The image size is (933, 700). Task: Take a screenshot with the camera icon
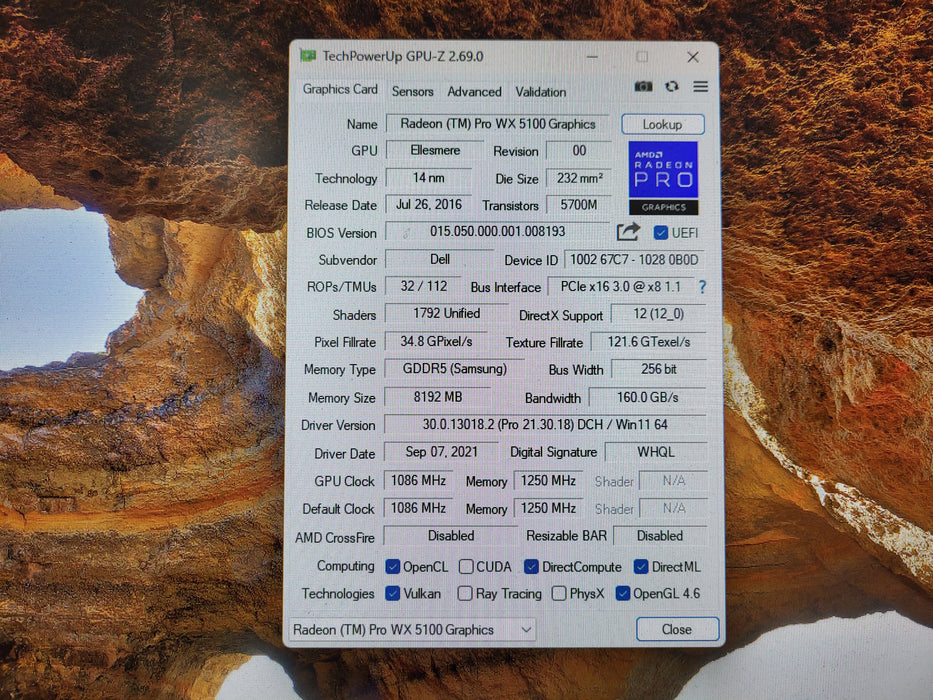coord(643,87)
